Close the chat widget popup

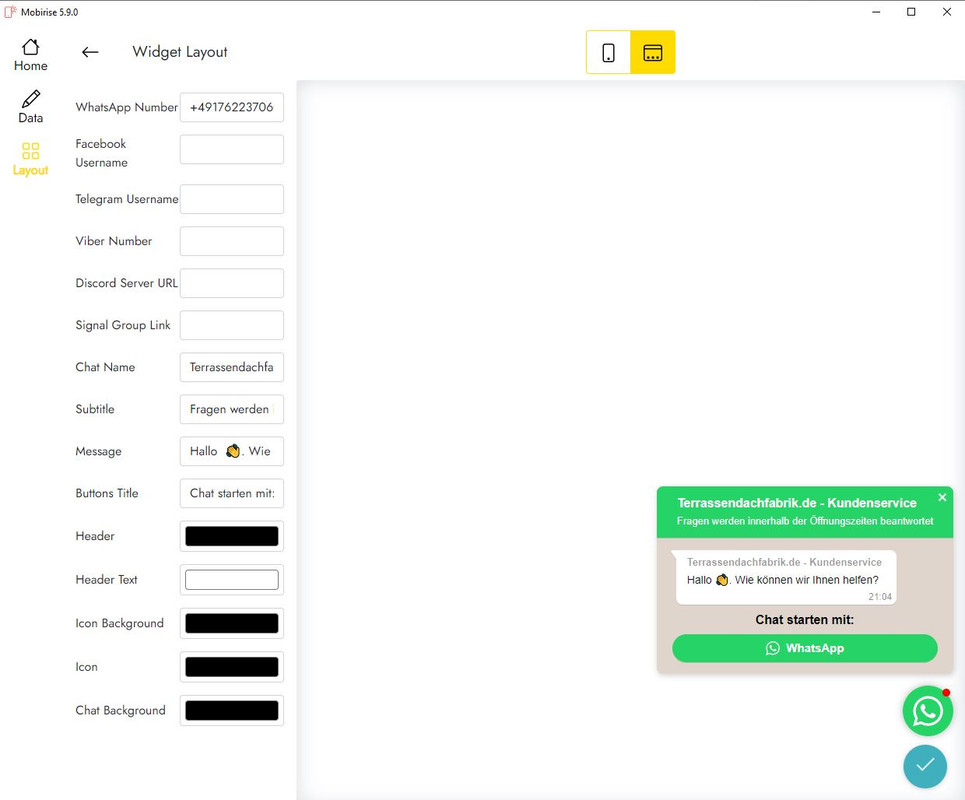click(x=942, y=497)
